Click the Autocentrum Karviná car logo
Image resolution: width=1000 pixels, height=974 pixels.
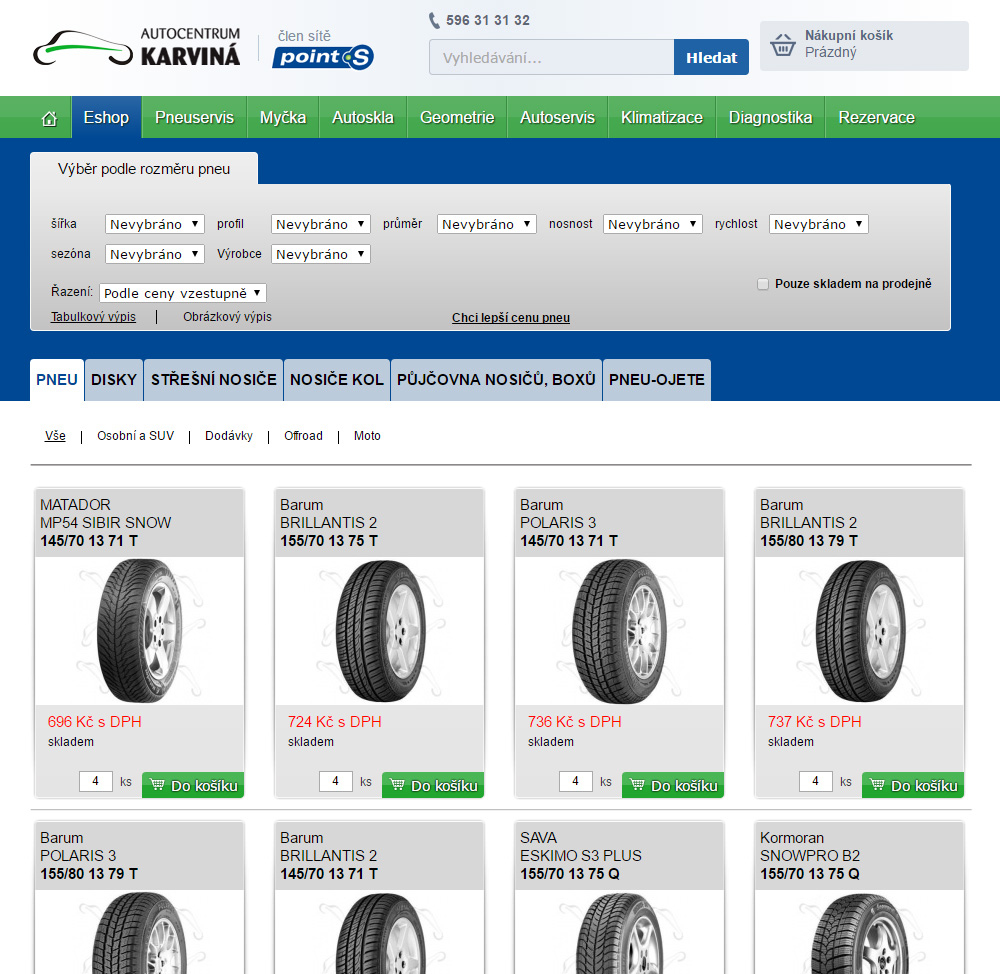pos(83,48)
